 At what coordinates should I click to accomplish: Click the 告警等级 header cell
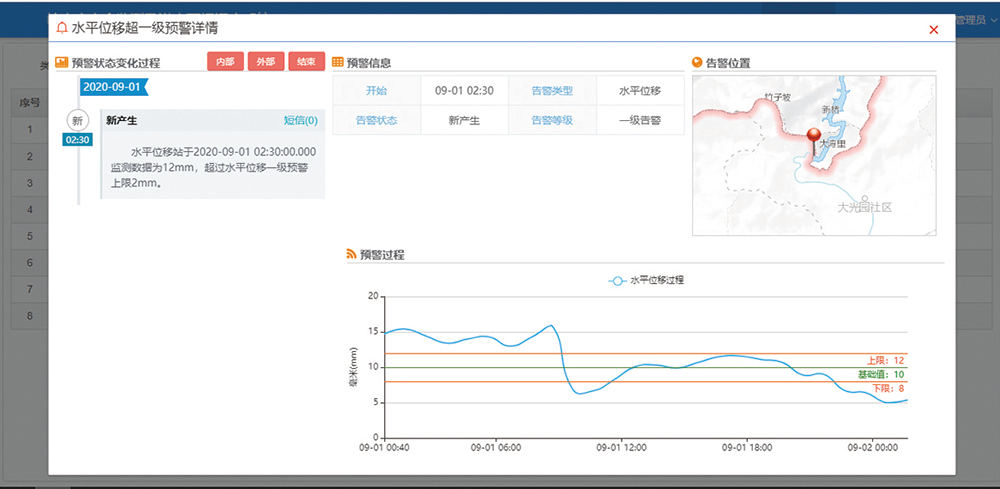click(552, 120)
